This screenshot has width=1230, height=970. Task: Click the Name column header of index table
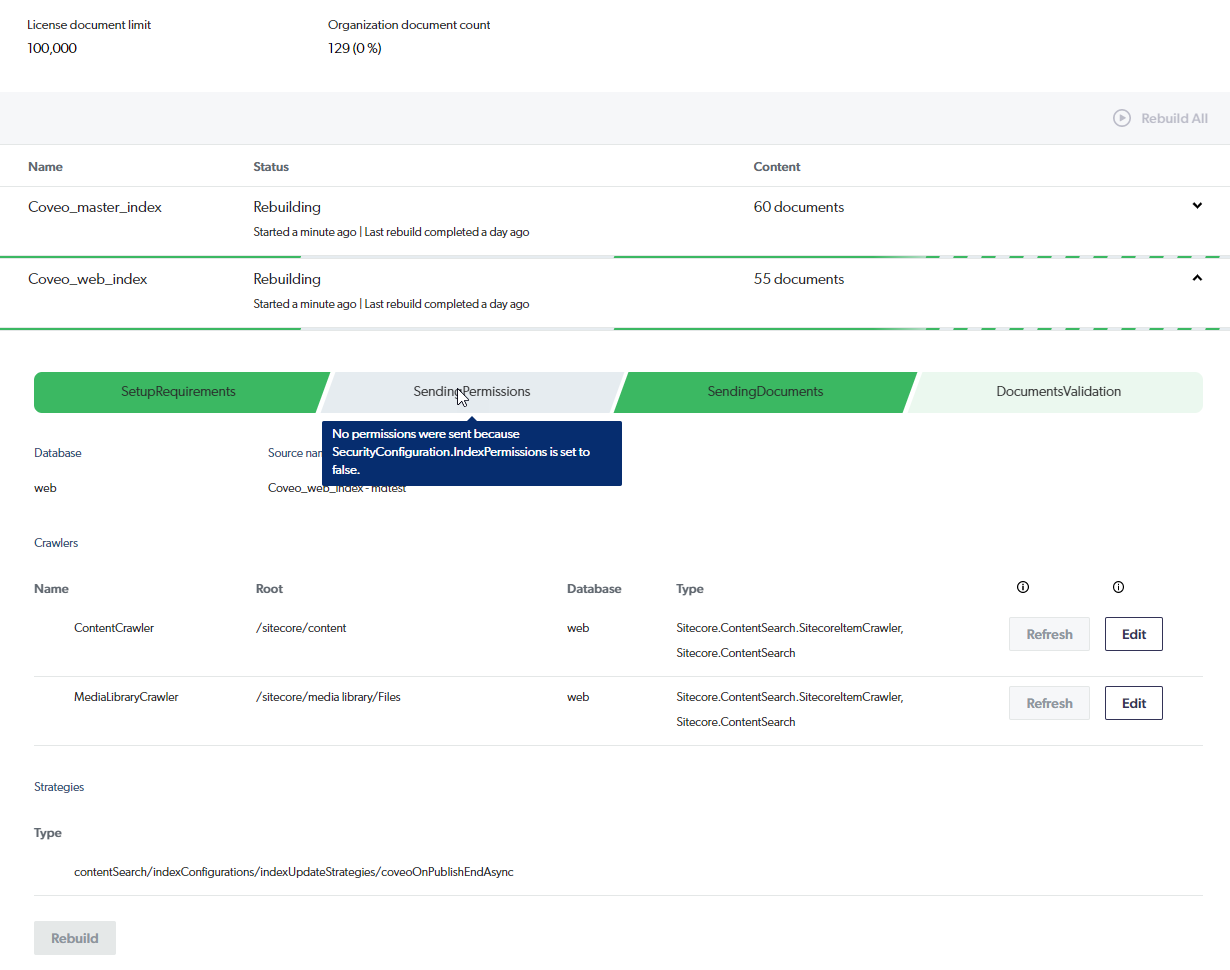45,167
